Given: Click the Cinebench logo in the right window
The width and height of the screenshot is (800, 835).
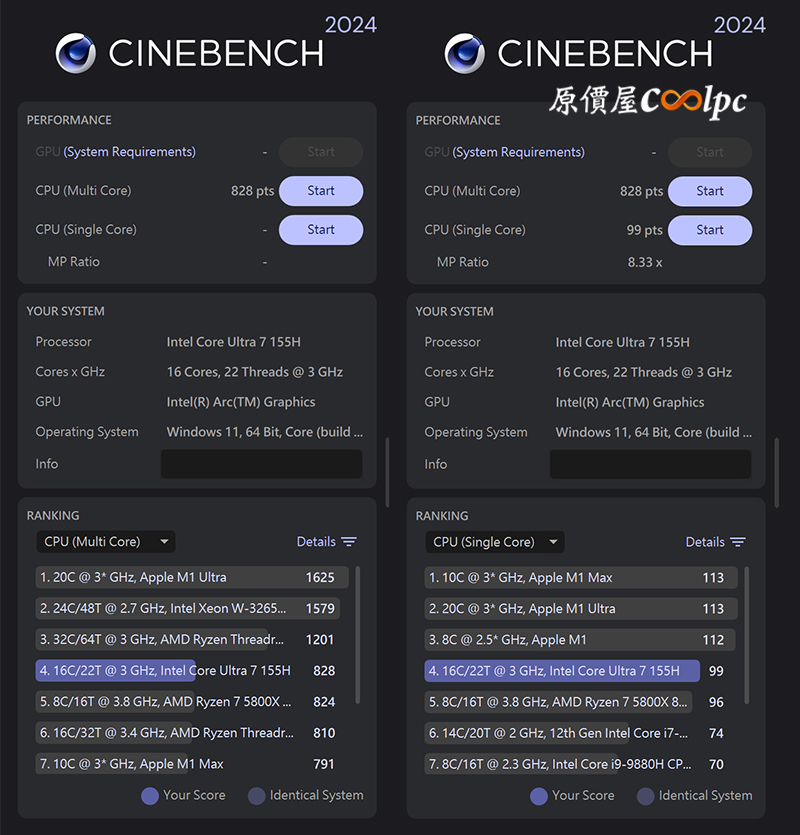Looking at the screenshot, I should tap(464, 53).
